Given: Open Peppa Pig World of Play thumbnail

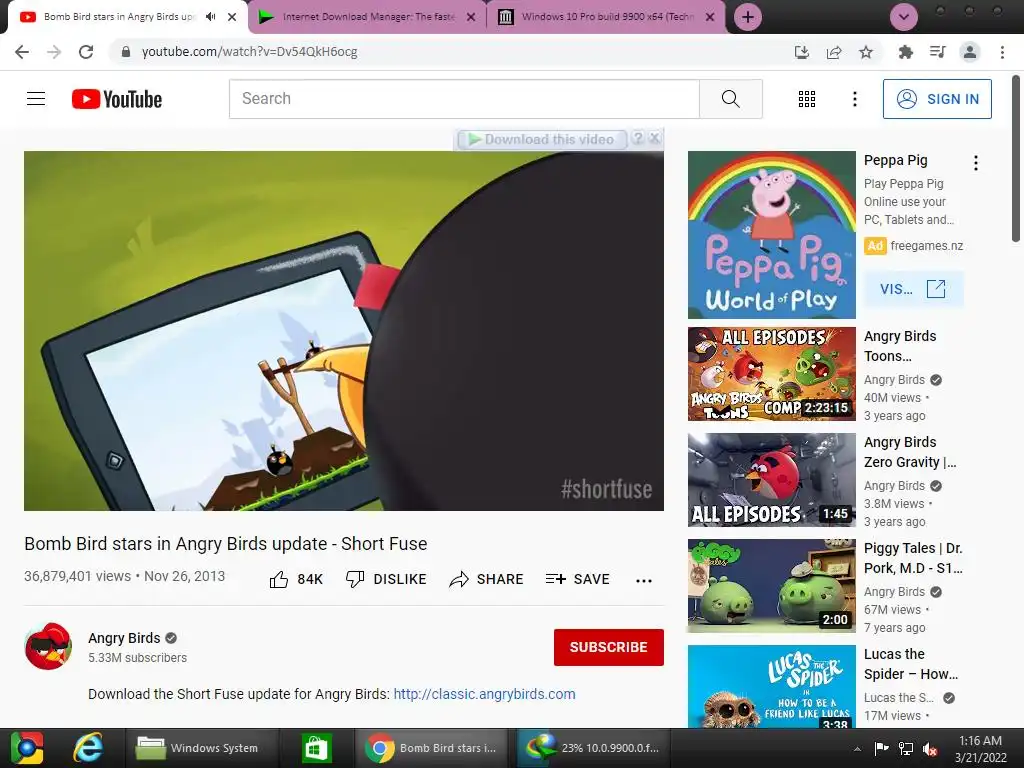Looking at the screenshot, I should tap(771, 235).
